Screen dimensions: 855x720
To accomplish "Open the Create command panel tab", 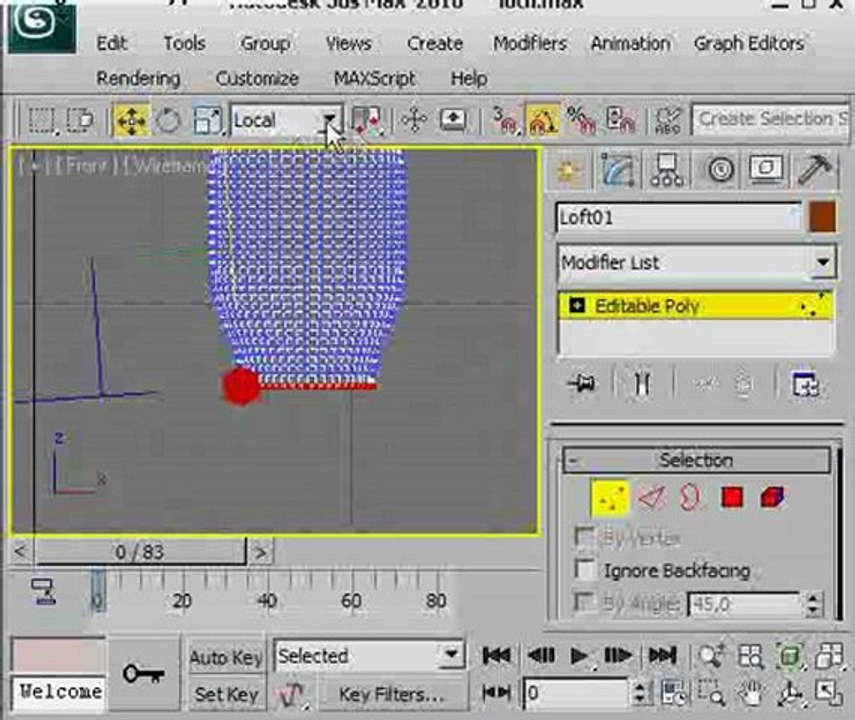I will click(x=568, y=170).
